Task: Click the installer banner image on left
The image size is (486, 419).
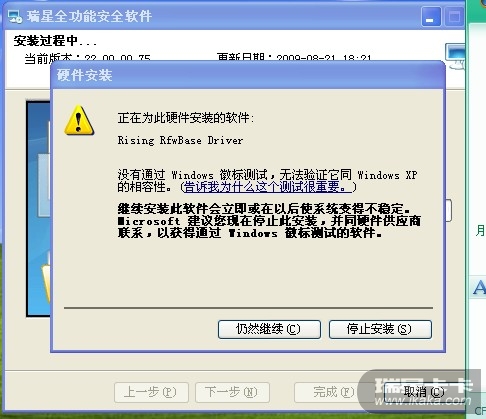Action: (x=39, y=209)
